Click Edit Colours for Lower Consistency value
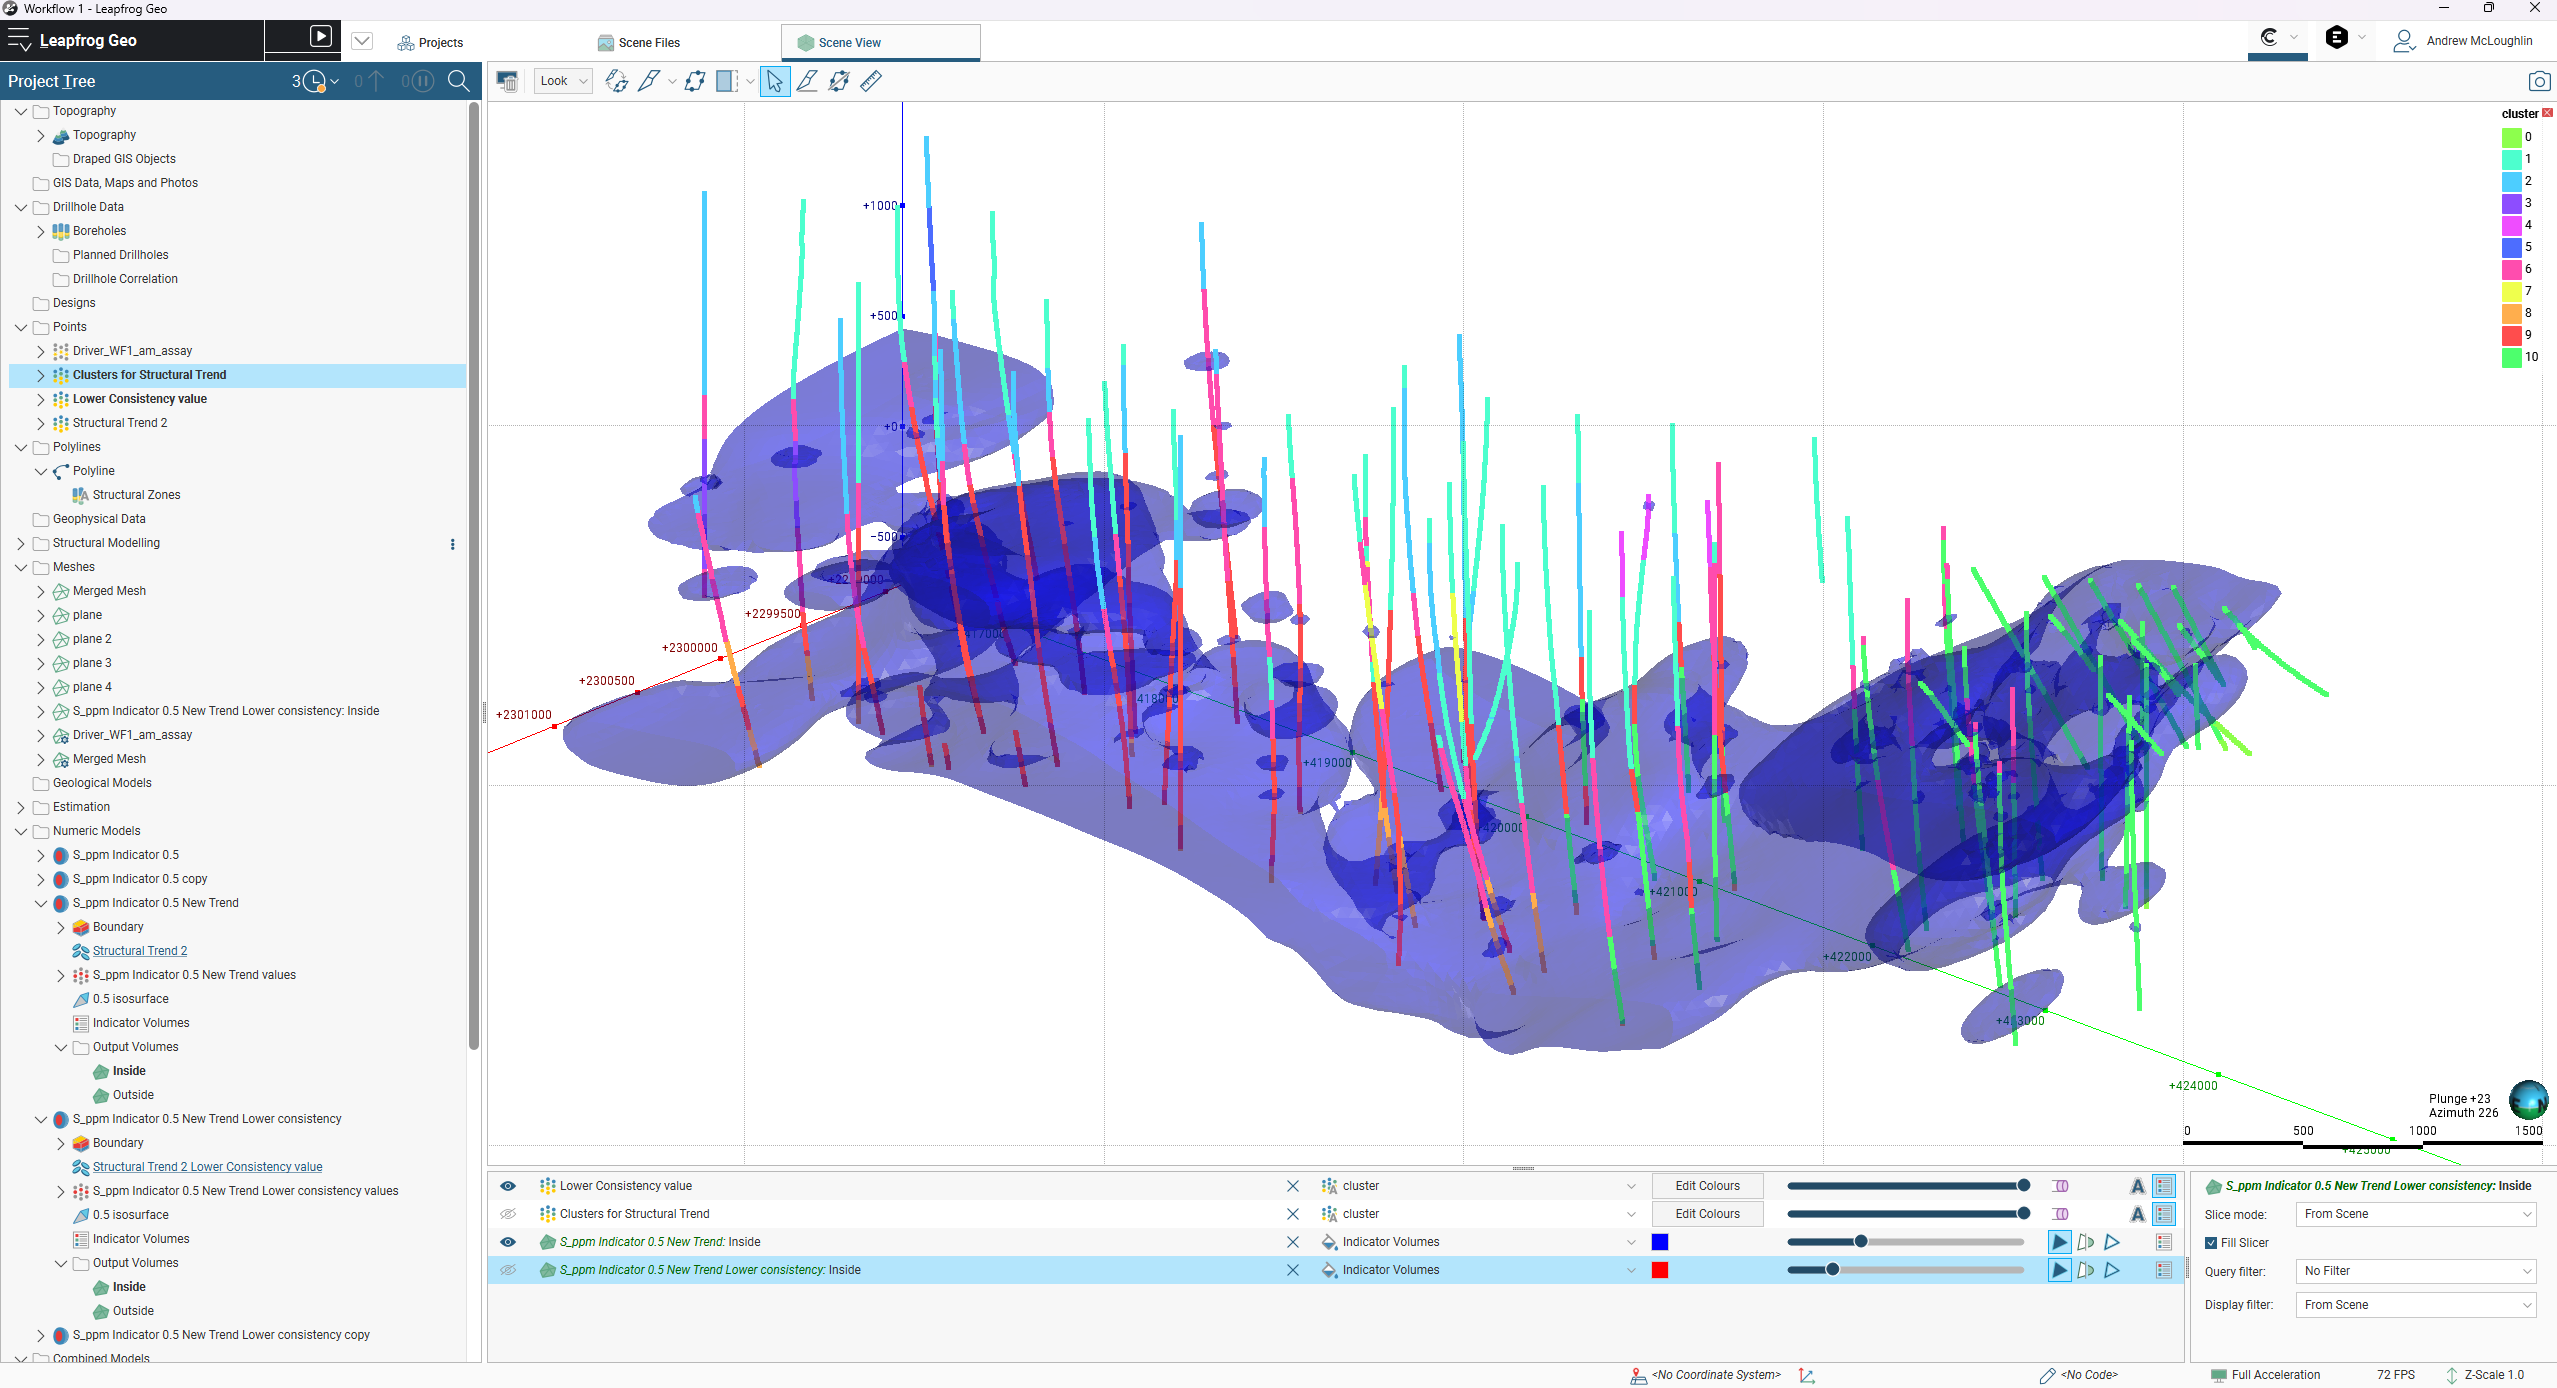Image resolution: width=2557 pixels, height=1388 pixels. click(1707, 1186)
